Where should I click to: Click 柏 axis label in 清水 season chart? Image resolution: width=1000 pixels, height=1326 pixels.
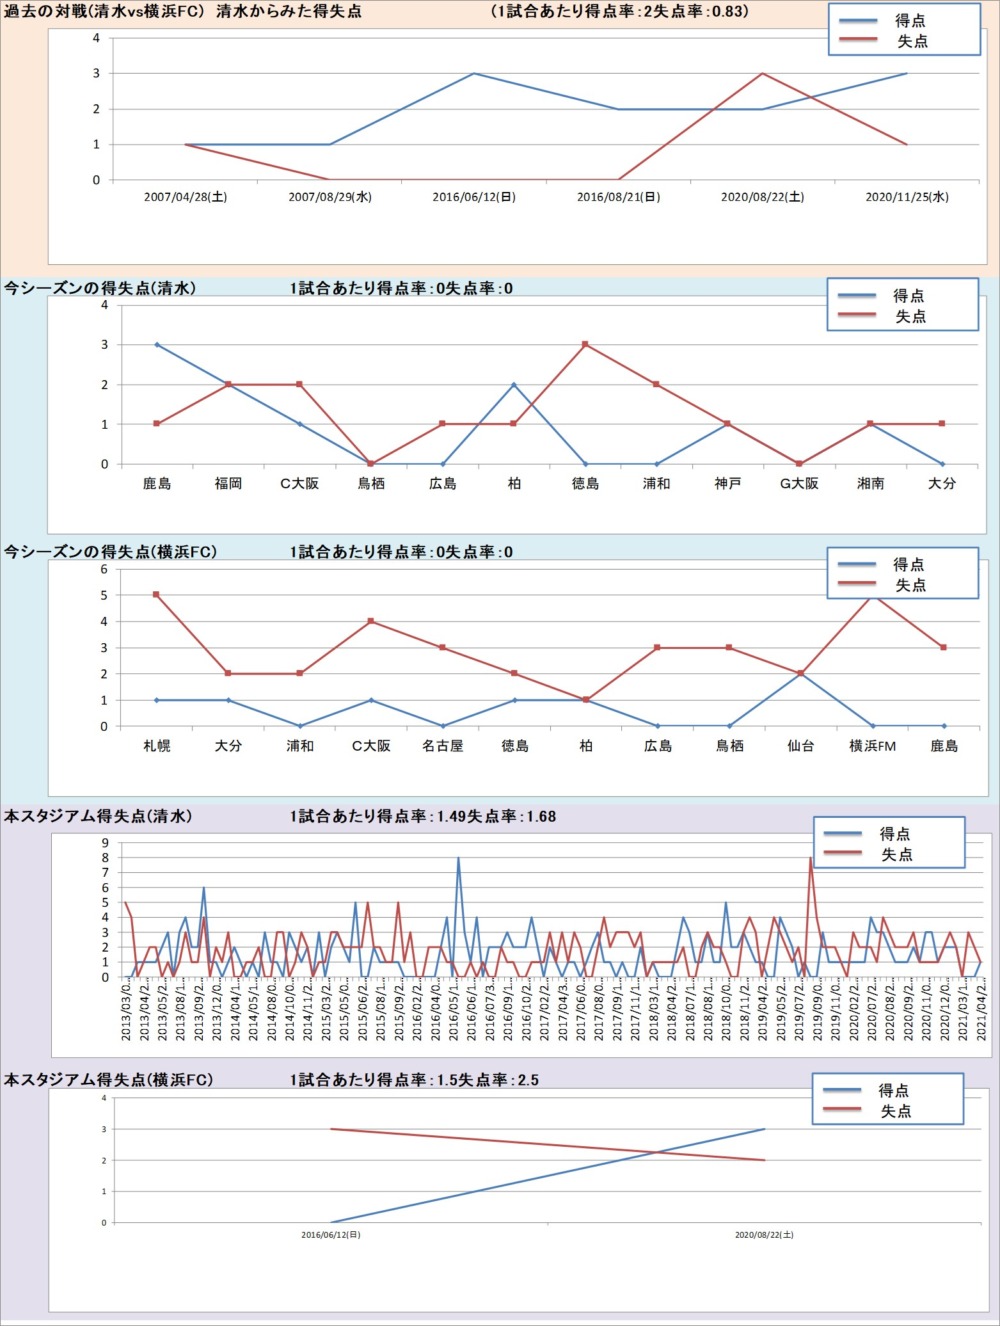[x=514, y=484]
